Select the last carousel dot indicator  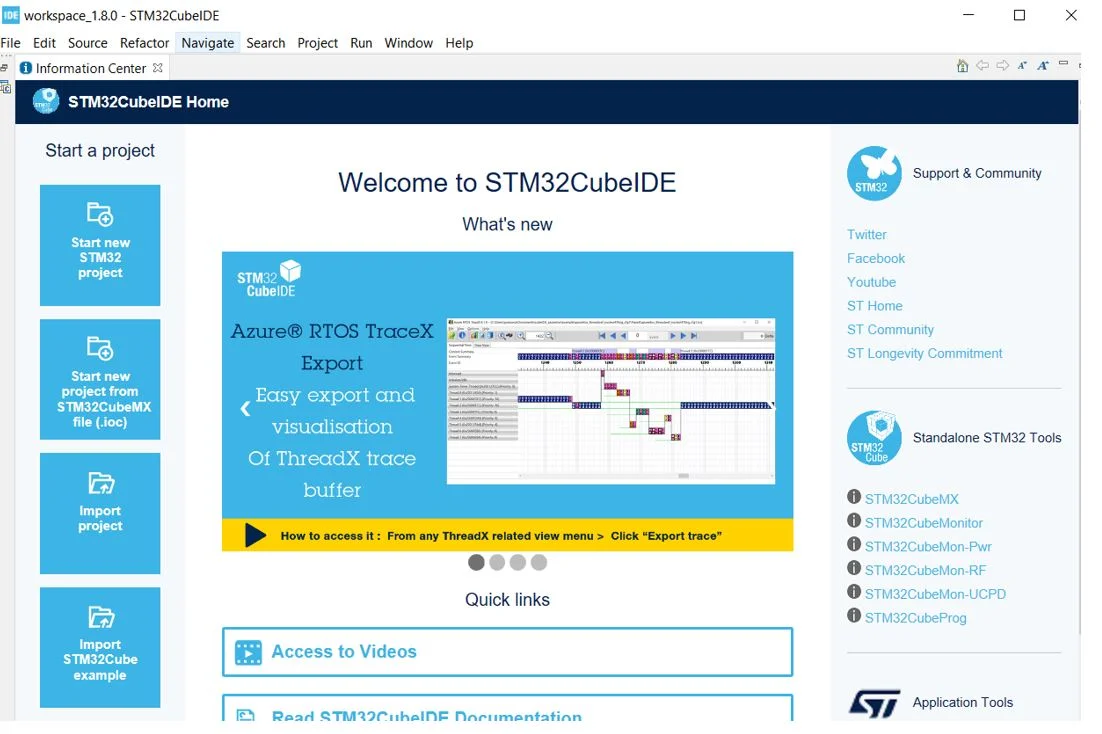pos(539,563)
